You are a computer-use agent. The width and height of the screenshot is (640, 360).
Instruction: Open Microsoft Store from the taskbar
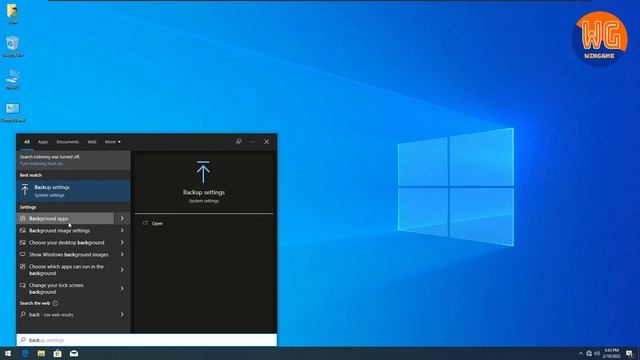point(58,353)
